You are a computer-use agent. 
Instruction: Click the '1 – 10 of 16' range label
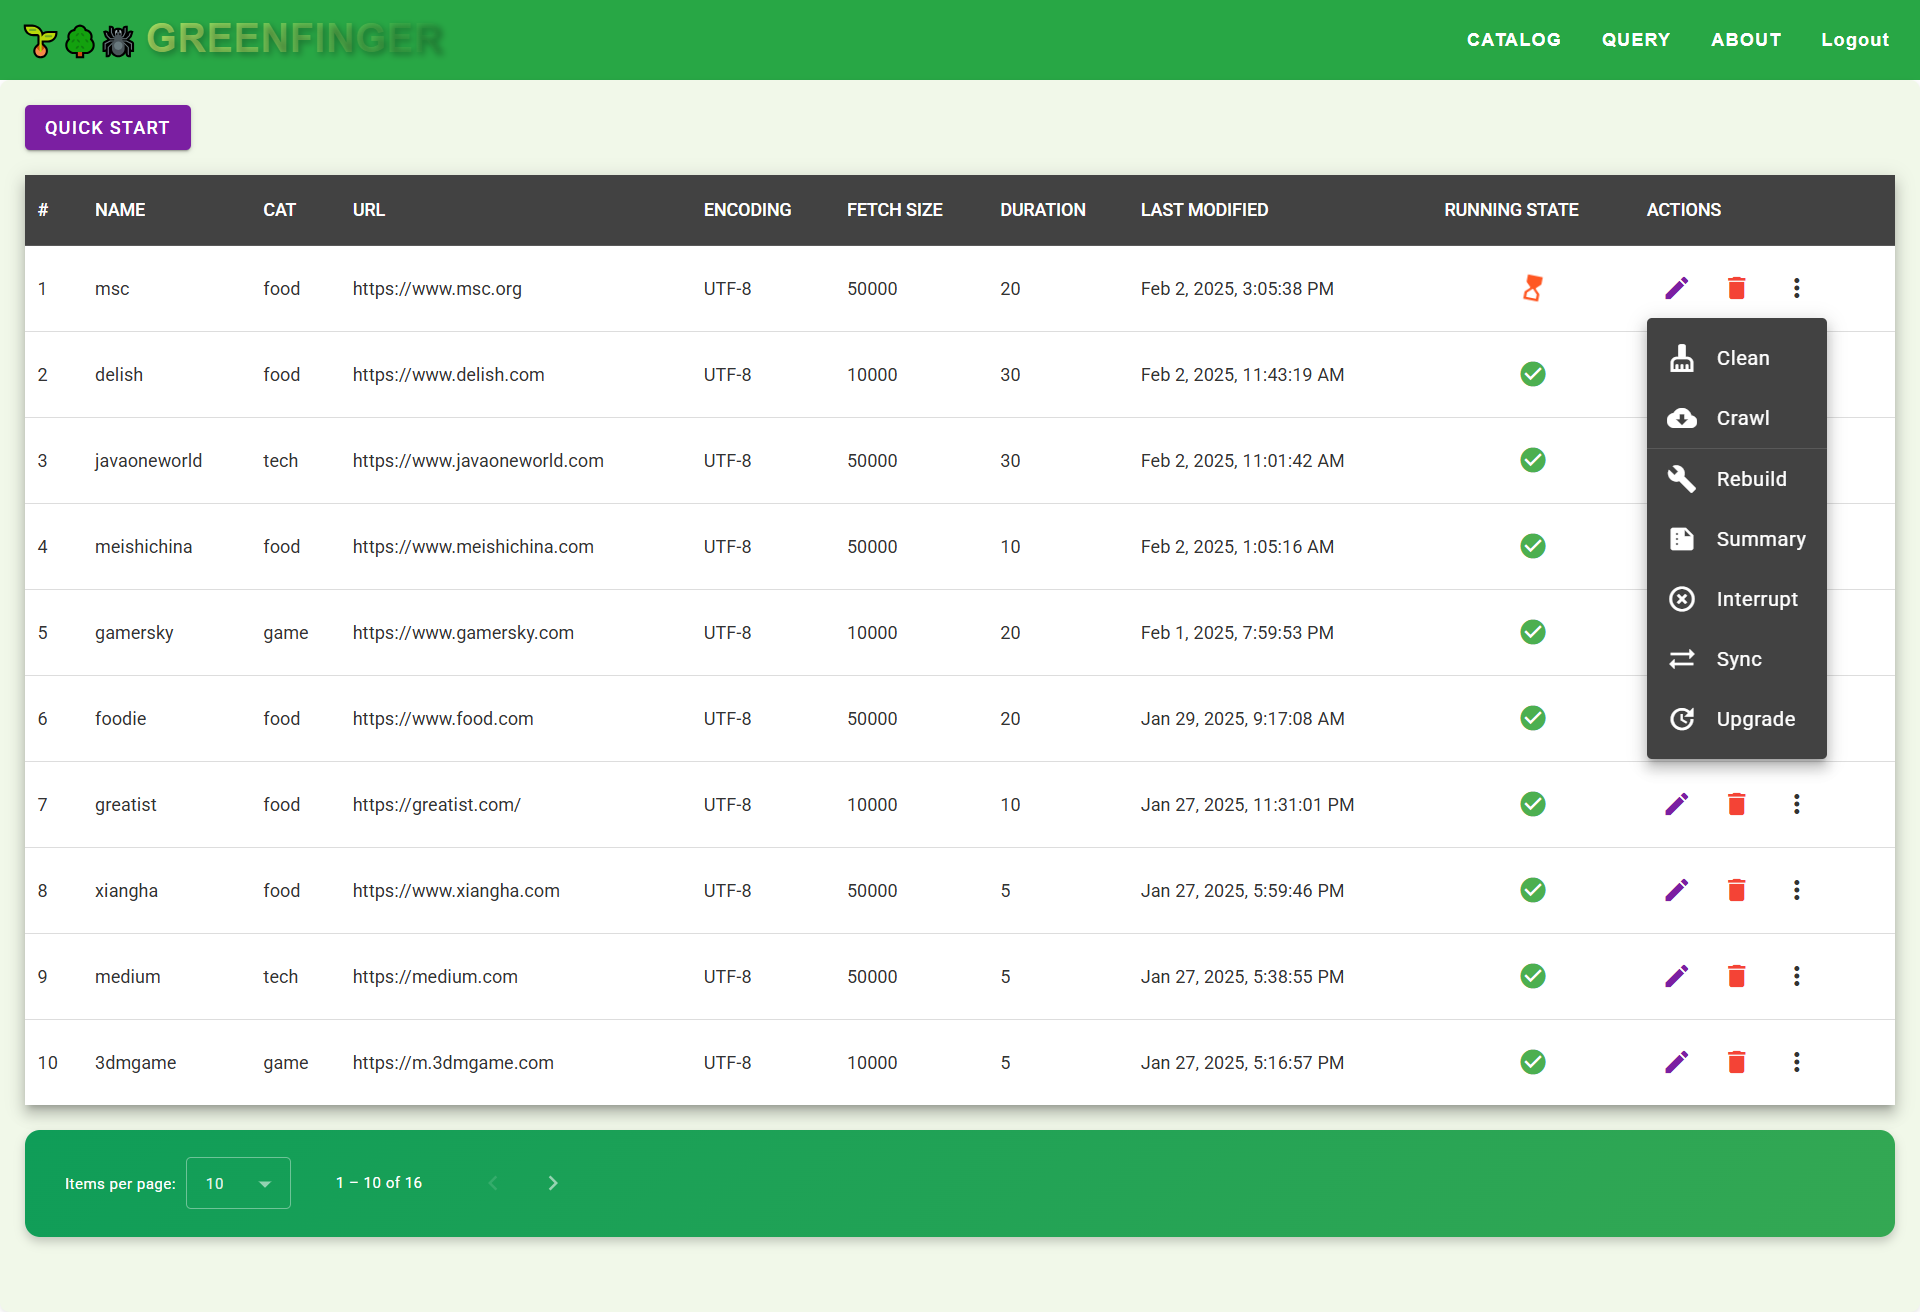click(x=379, y=1183)
